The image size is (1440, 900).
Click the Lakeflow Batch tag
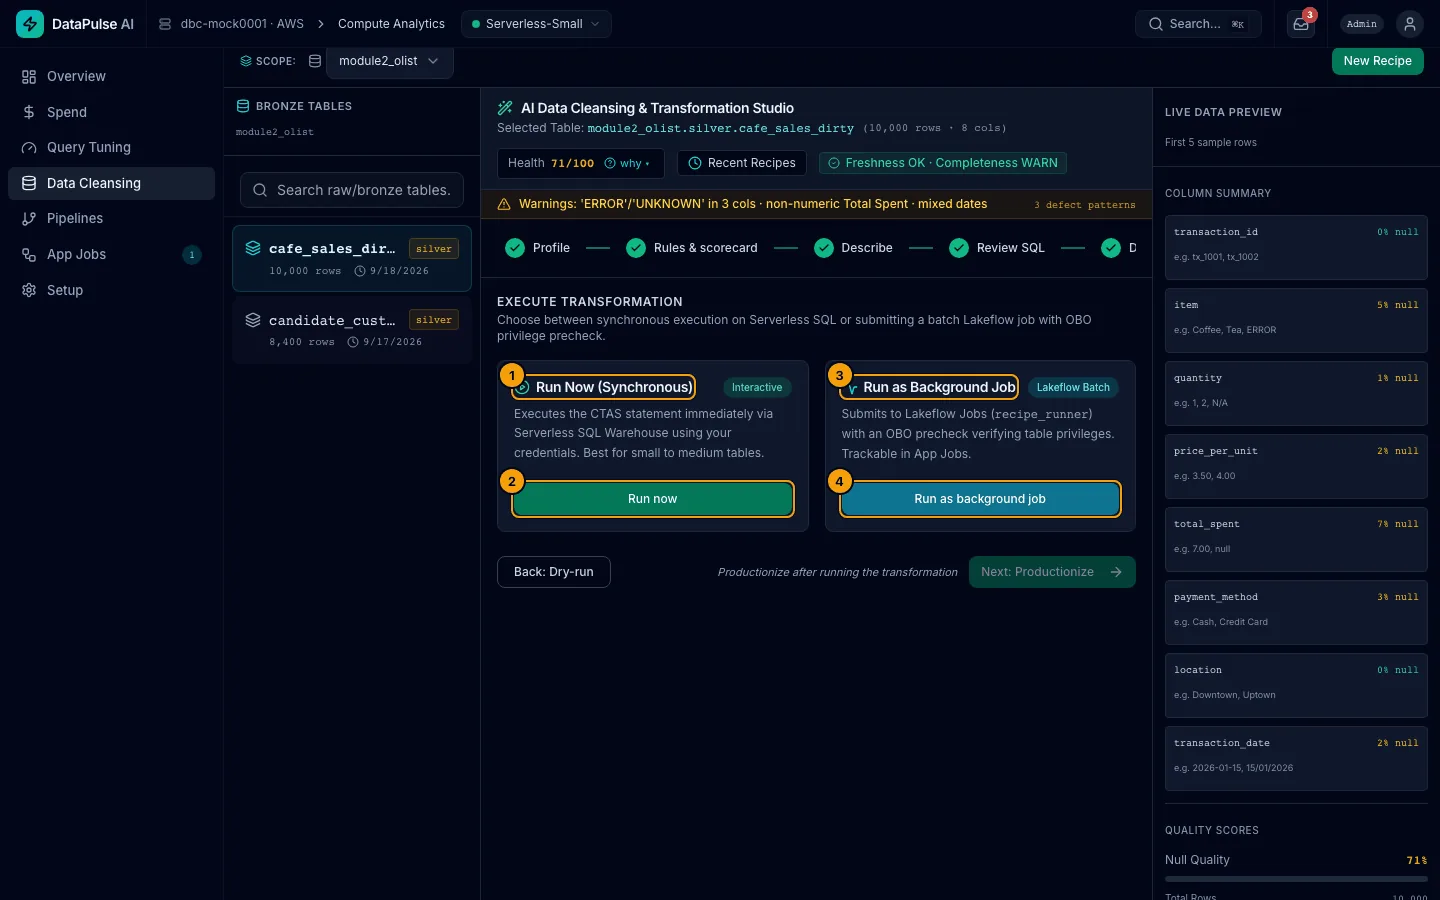coord(1073,388)
